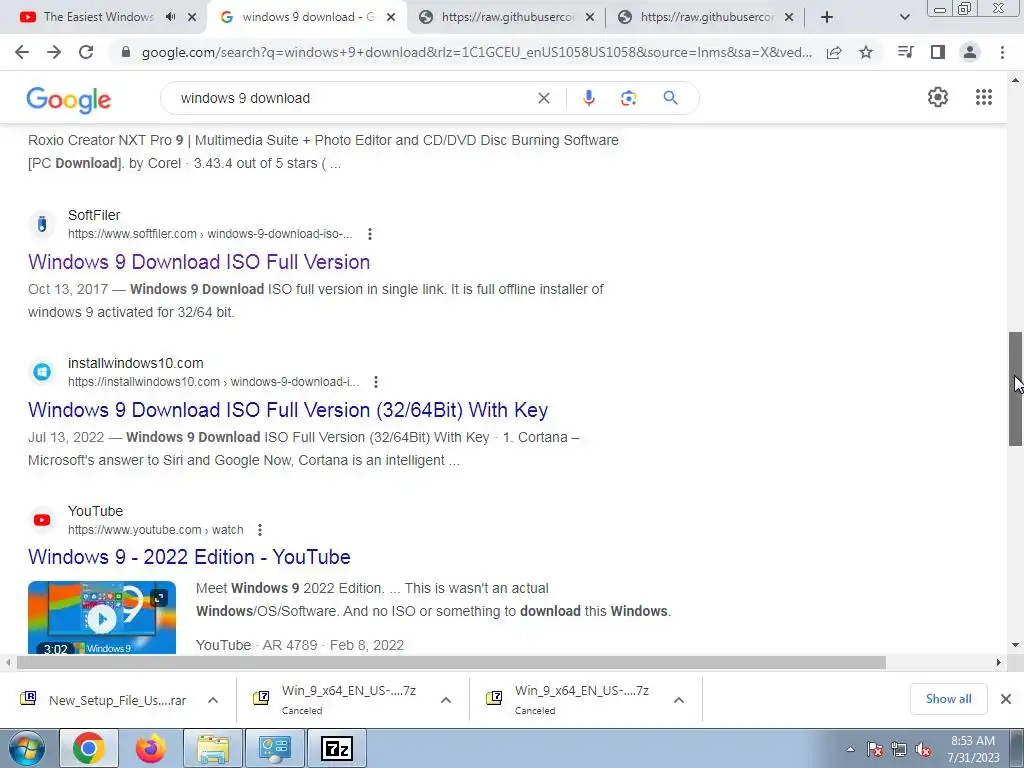Switch to second raw.githubusercontent tab
The image size is (1024, 768).
click(x=705, y=17)
